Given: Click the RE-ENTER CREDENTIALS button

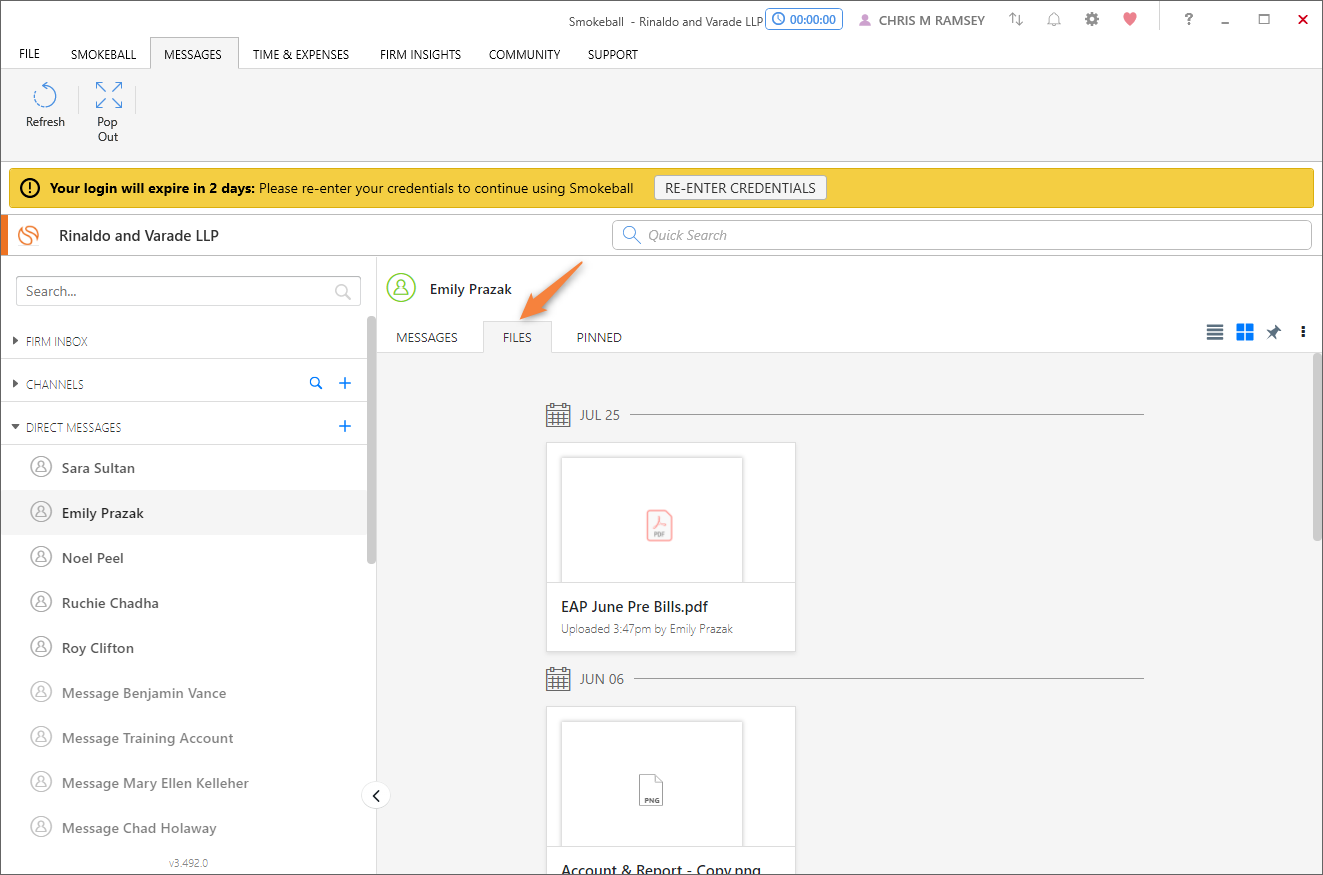Looking at the screenshot, I should point(740,188).
